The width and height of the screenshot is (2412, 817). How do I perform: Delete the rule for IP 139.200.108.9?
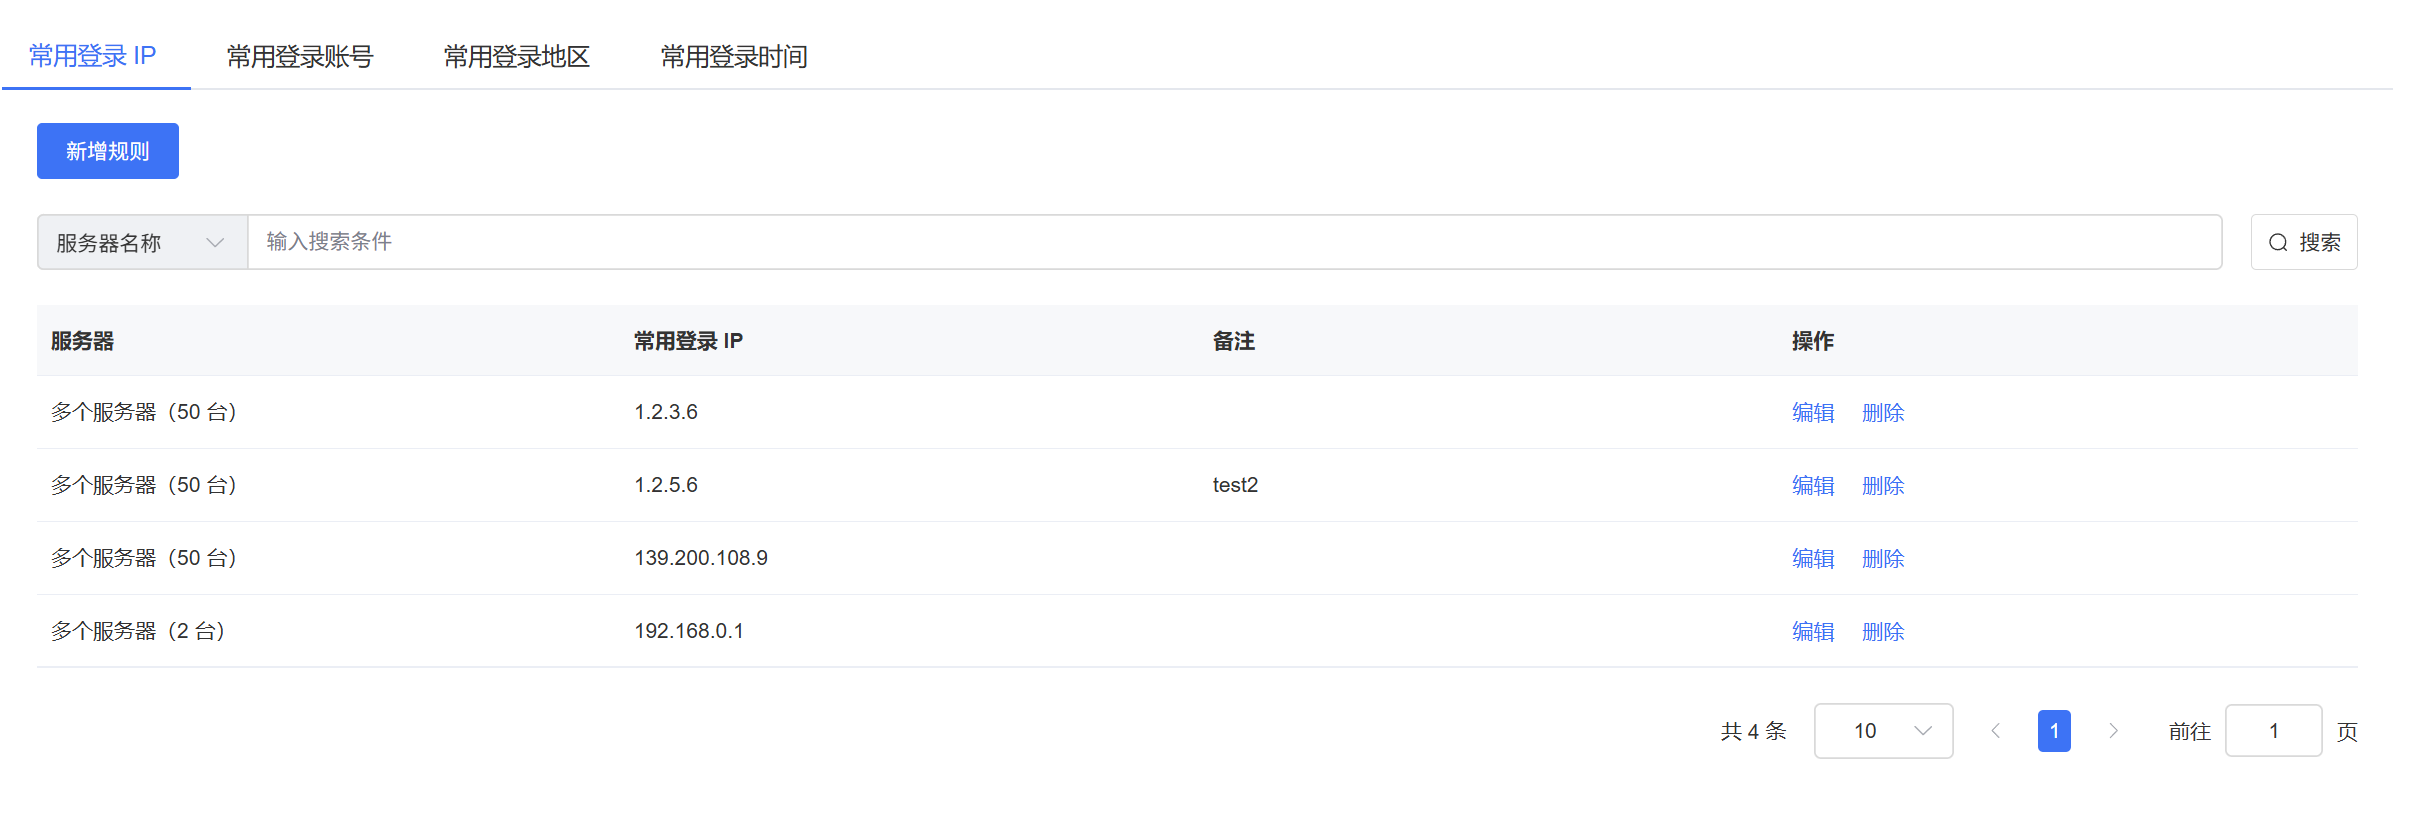point(1882,559)
